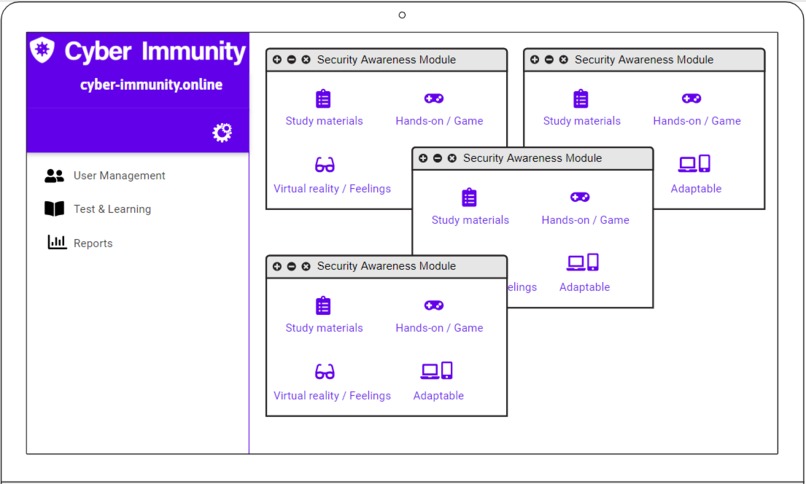
Task: Open Adaptable label in bottom-left module
Action: (x=438, y=396)
